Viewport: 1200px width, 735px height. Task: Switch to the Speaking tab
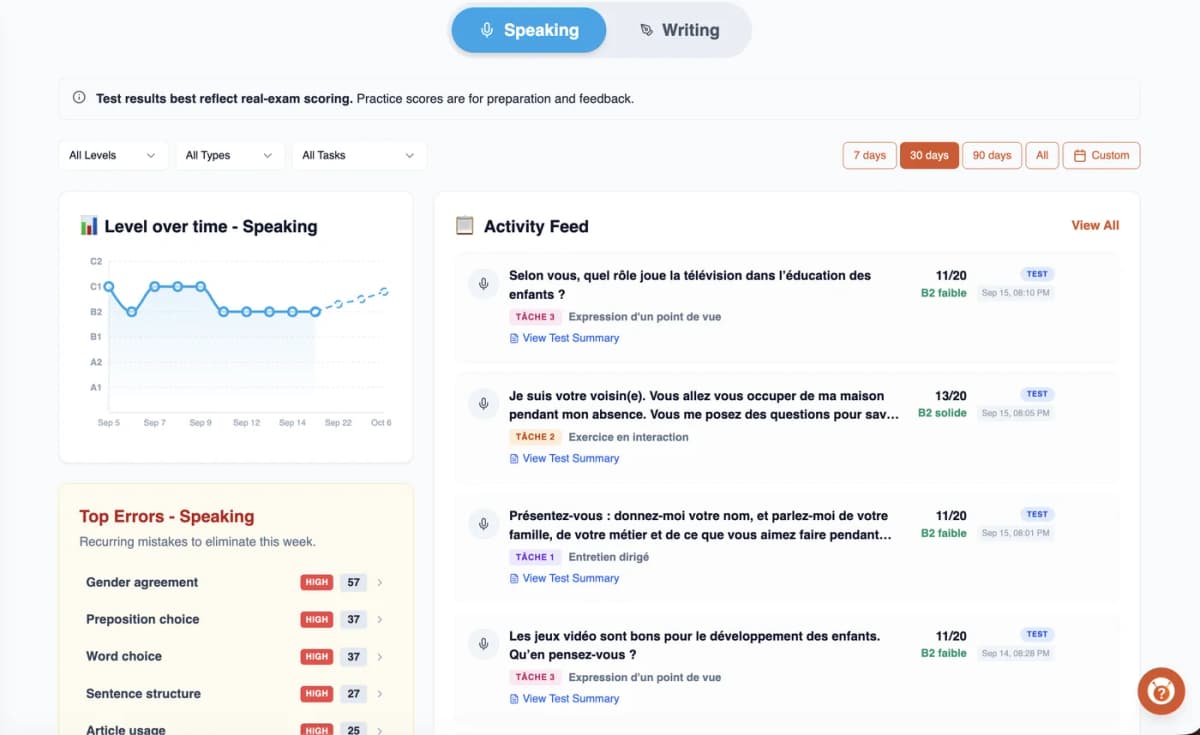click(528, 30)
